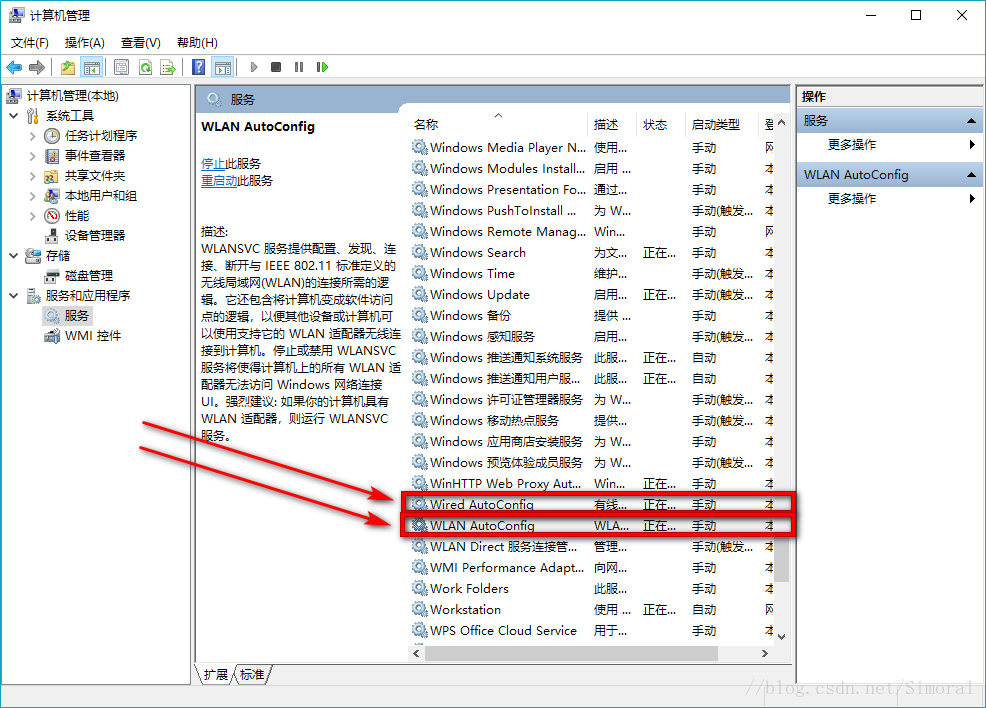This screenshot has height=708, width=986.
Task: Expand the 事件查看器 node
Action: (x=33, y=156)
